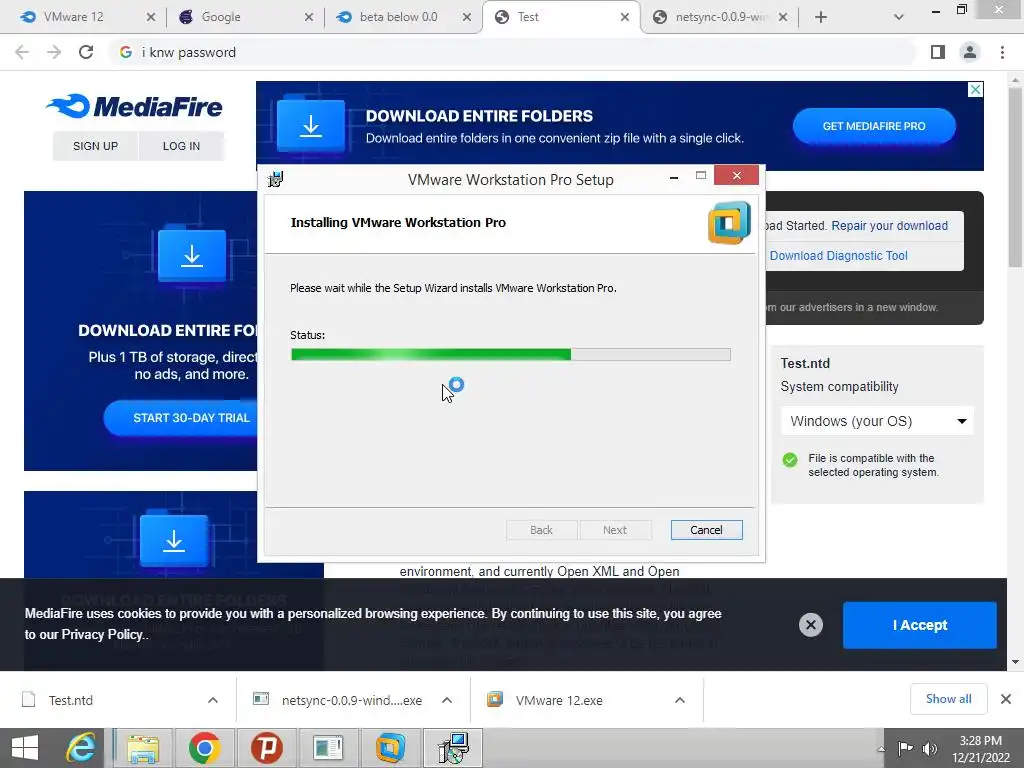Click the address bar showing i knw password
Image resolution: width=1024 pixels, height=768 pixels.
click(x=513, y=52)
